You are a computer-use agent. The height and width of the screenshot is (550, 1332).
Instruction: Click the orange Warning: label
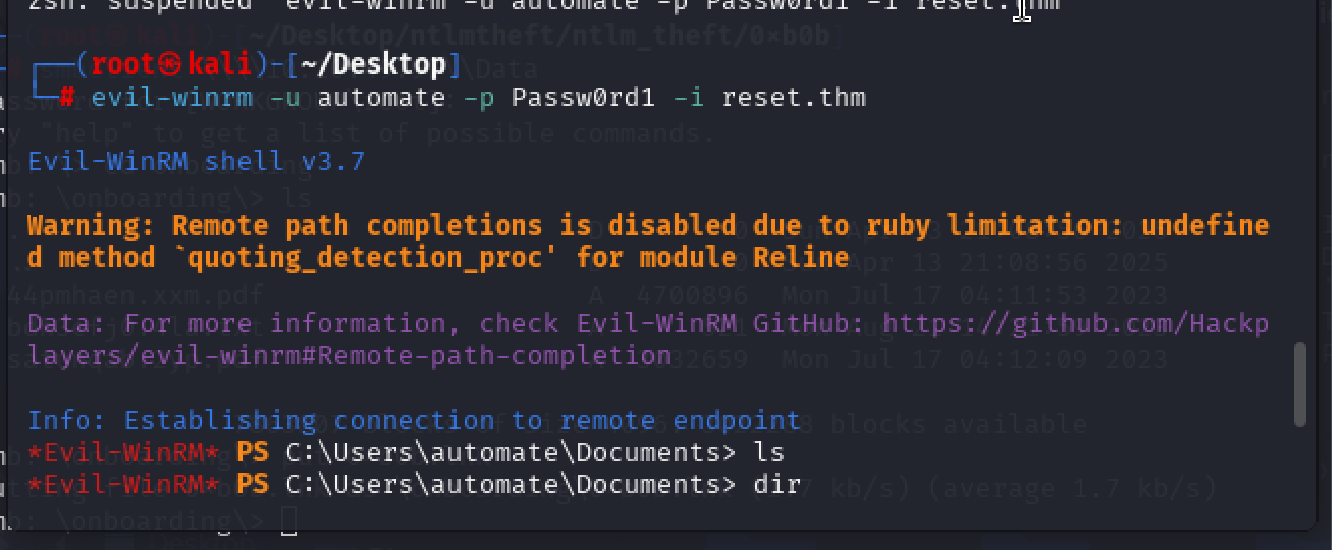(x=92, y=225)
